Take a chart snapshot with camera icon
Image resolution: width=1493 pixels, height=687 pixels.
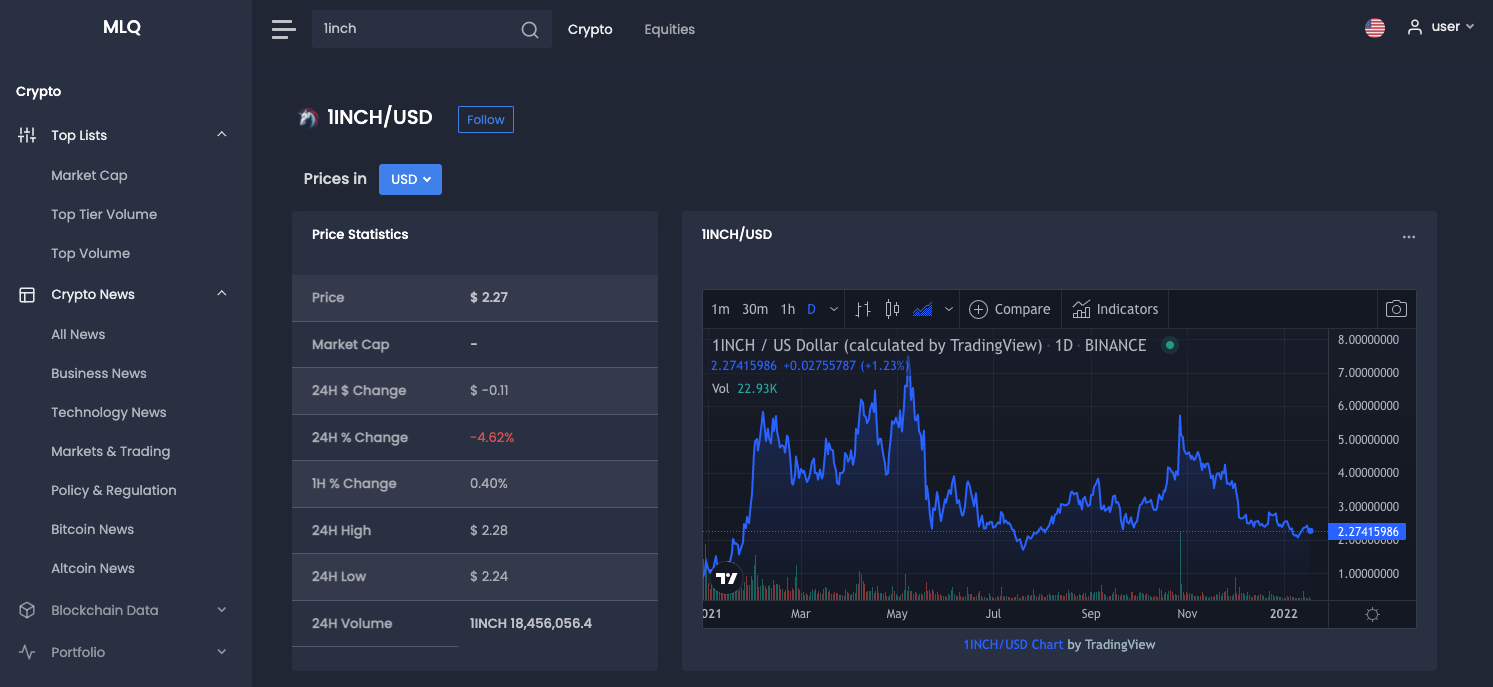(x=1396, y=309)
